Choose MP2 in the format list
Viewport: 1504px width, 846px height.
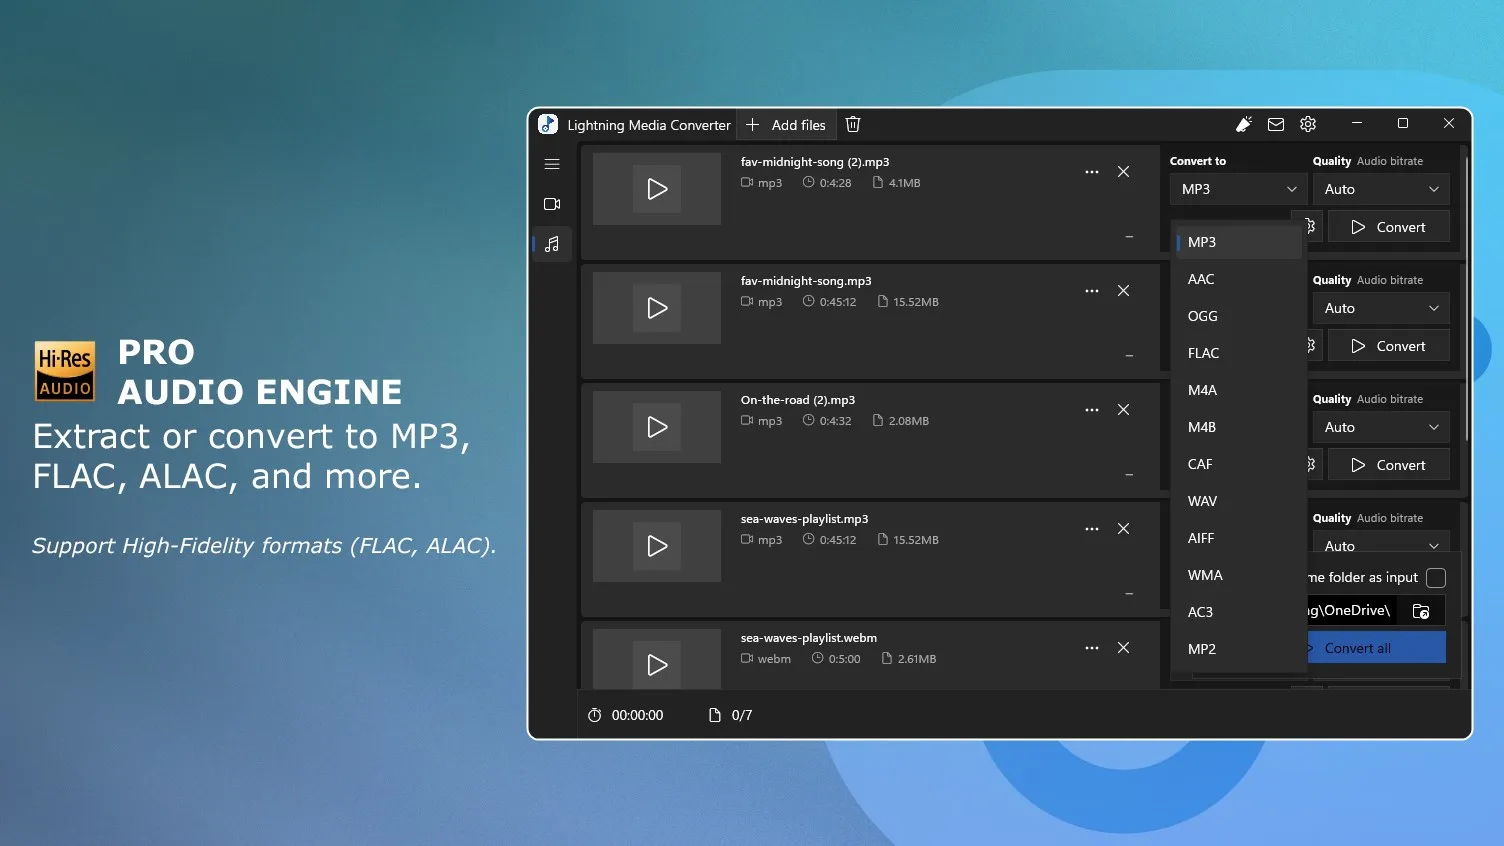(x=1238, y=649)
